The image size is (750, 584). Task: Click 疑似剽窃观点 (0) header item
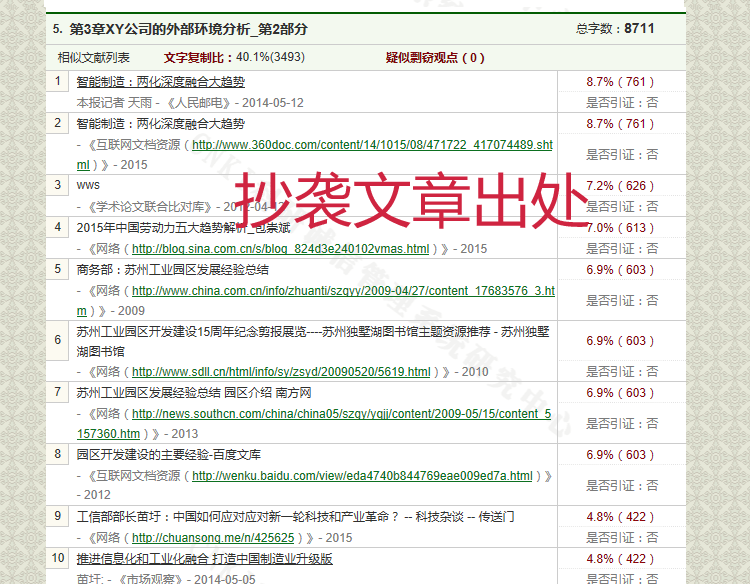(435, 58)
